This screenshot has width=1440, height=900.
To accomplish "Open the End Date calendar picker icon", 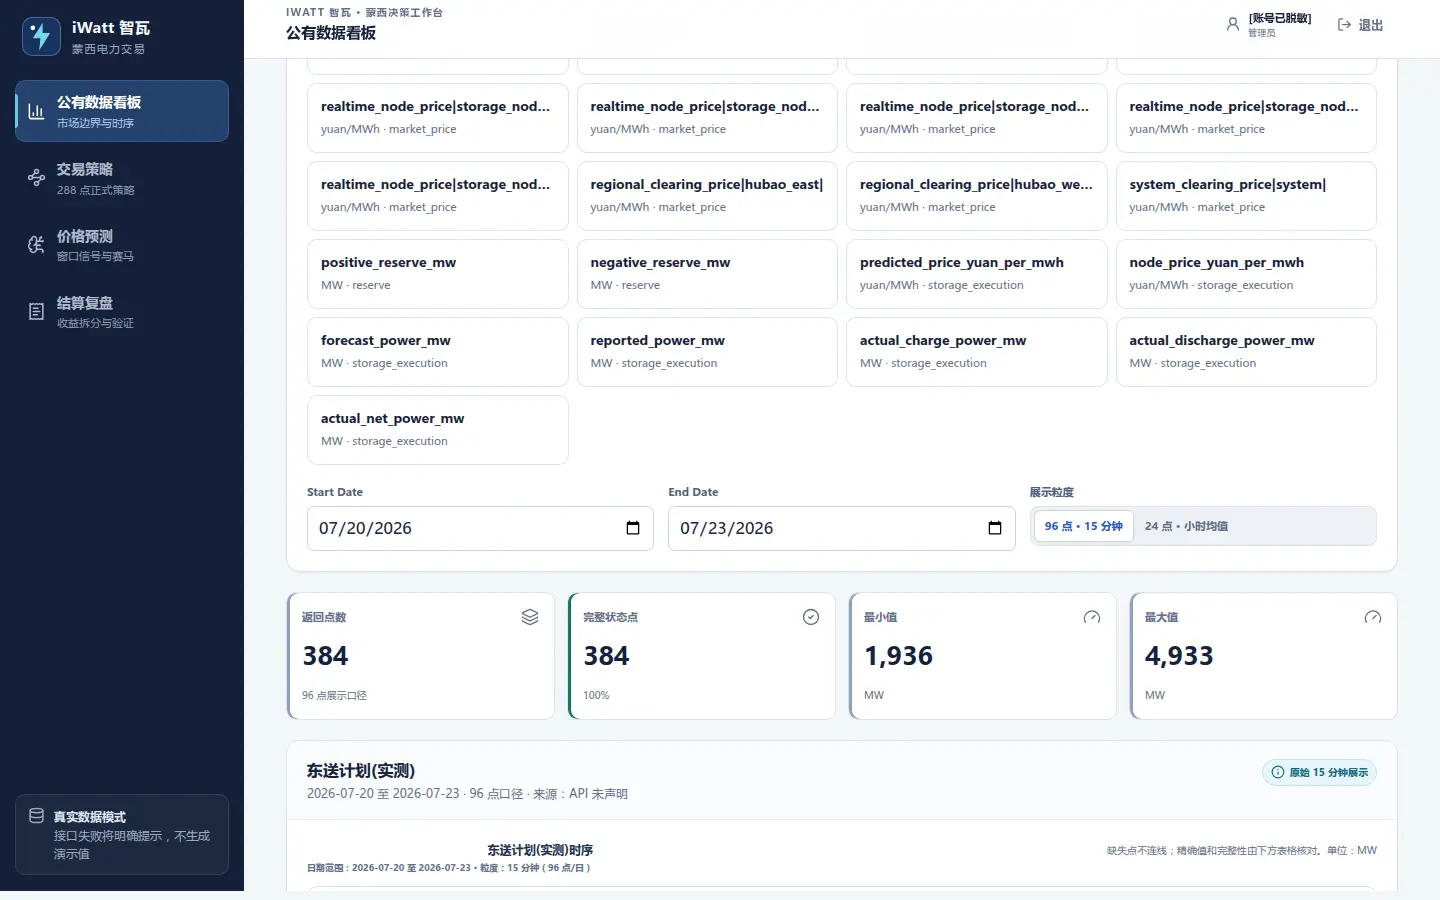I will 995,528.
